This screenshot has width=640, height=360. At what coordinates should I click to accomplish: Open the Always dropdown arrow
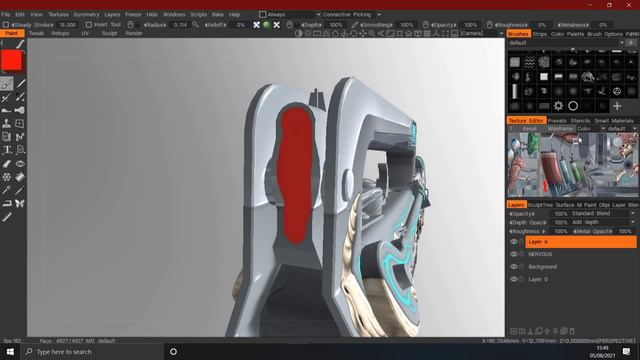(318, 15)
